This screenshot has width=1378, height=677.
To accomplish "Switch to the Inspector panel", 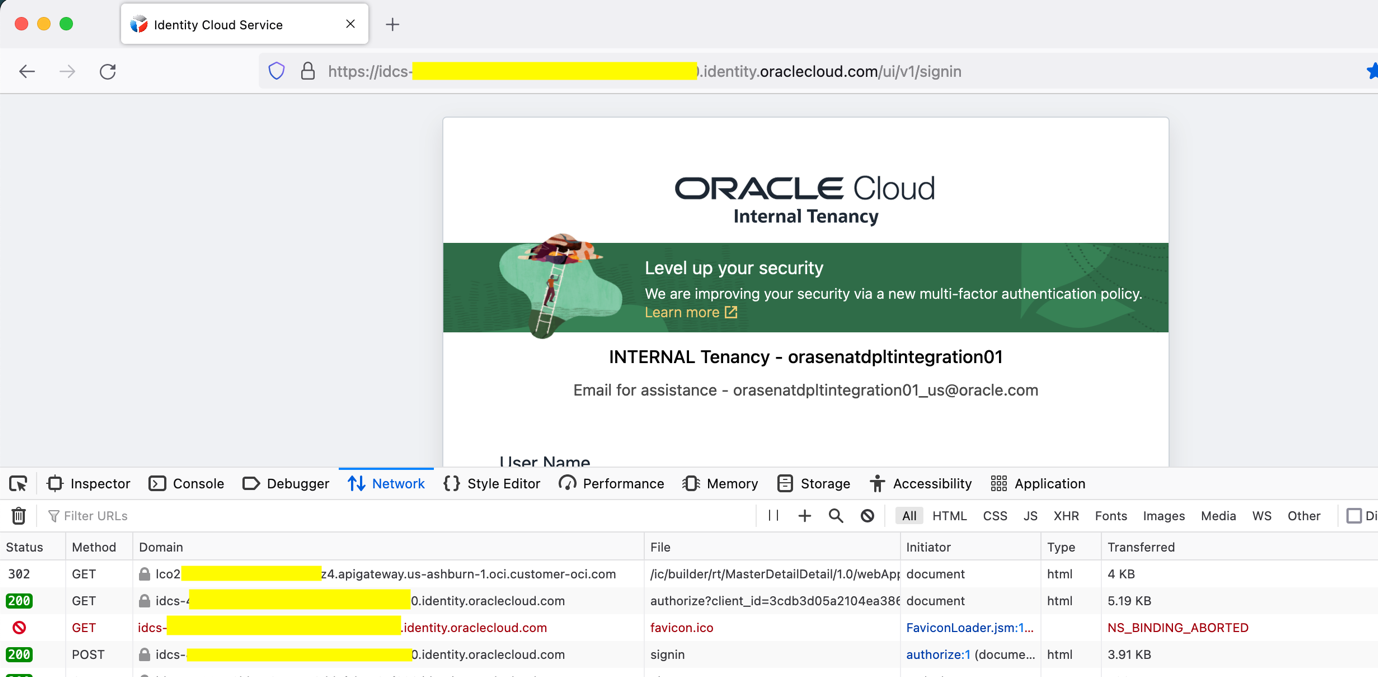I will [x=88, y=484].
